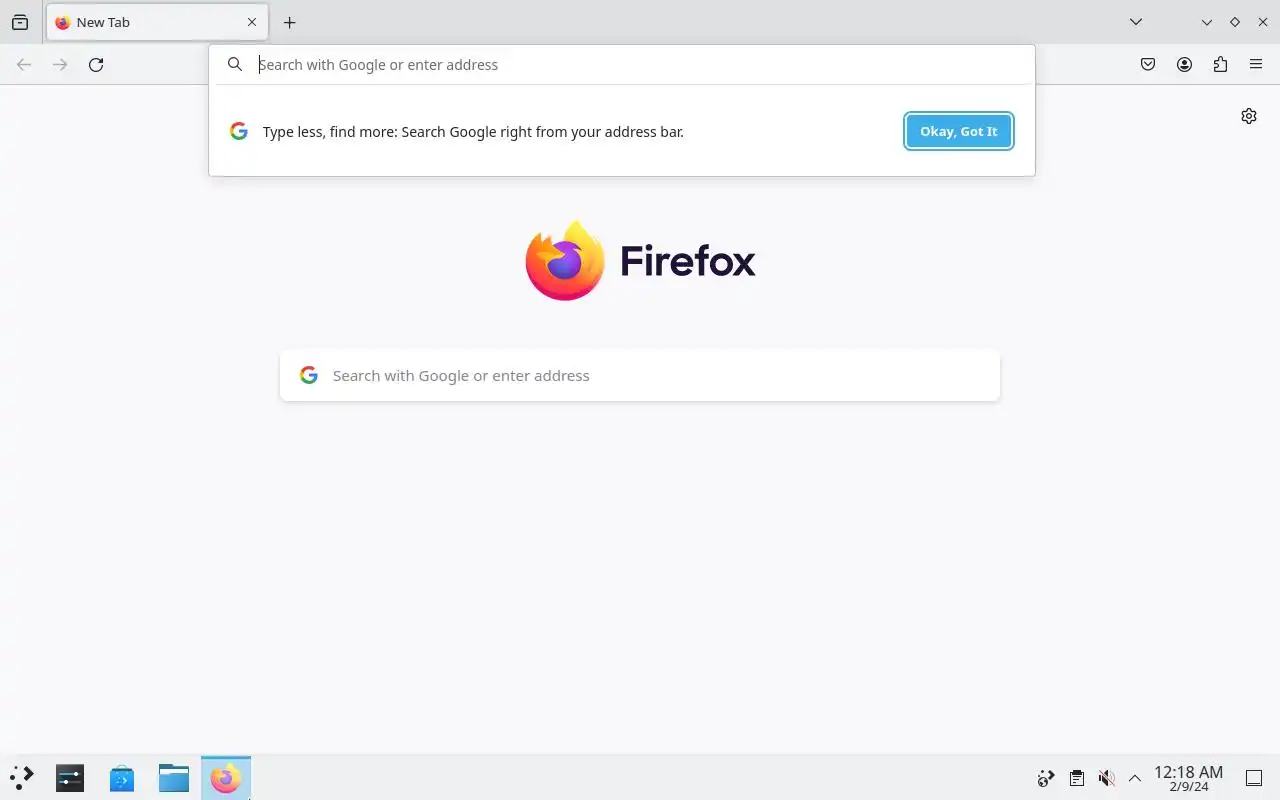
Task: Click the Firefox logo on page
Action: pyautogui.click(x=640, y=261)
